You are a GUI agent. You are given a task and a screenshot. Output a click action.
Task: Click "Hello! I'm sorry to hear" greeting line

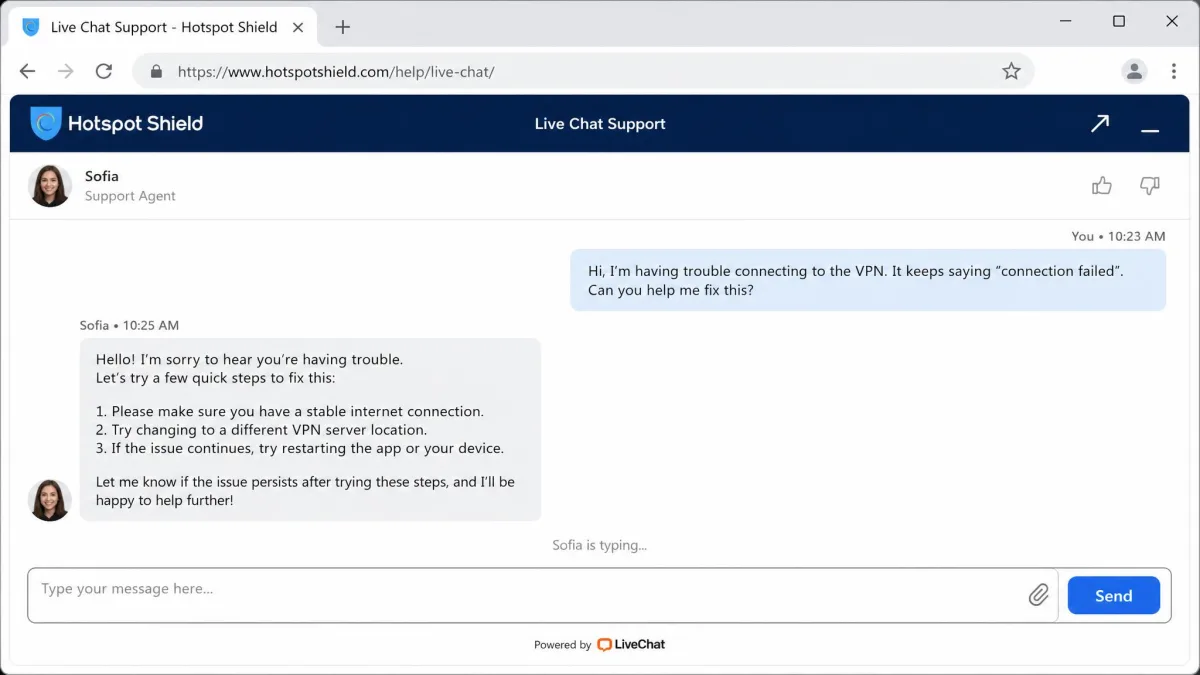pos(250,359)
